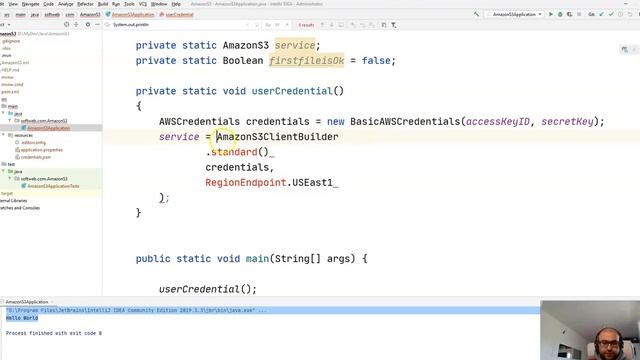Click the search magnifier icon in find bar

point(107,25)
